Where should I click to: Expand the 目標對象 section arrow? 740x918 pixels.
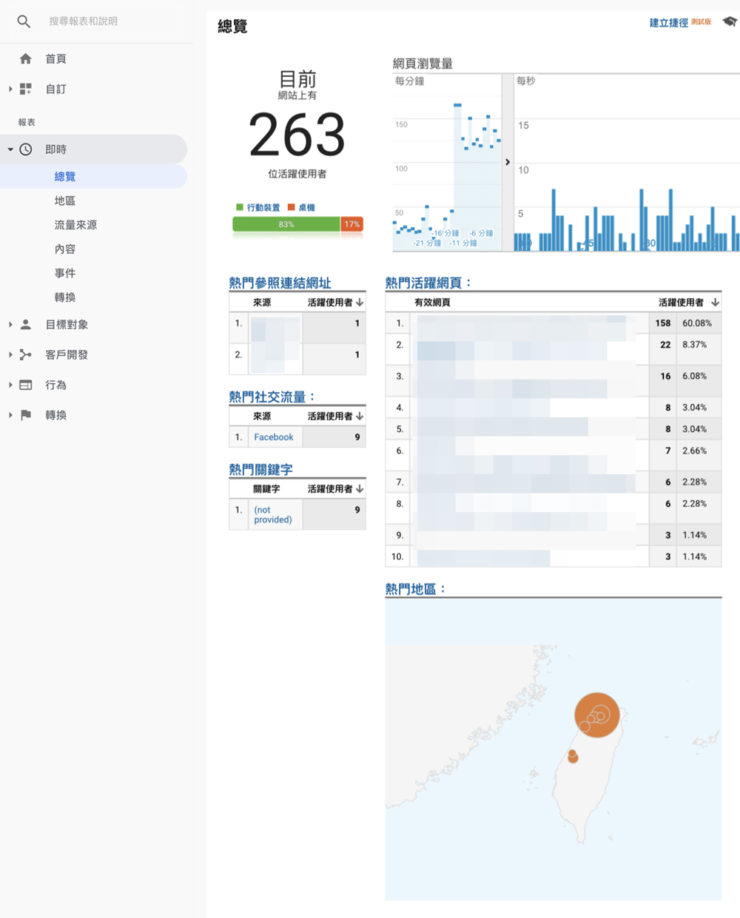click(10, 325)
